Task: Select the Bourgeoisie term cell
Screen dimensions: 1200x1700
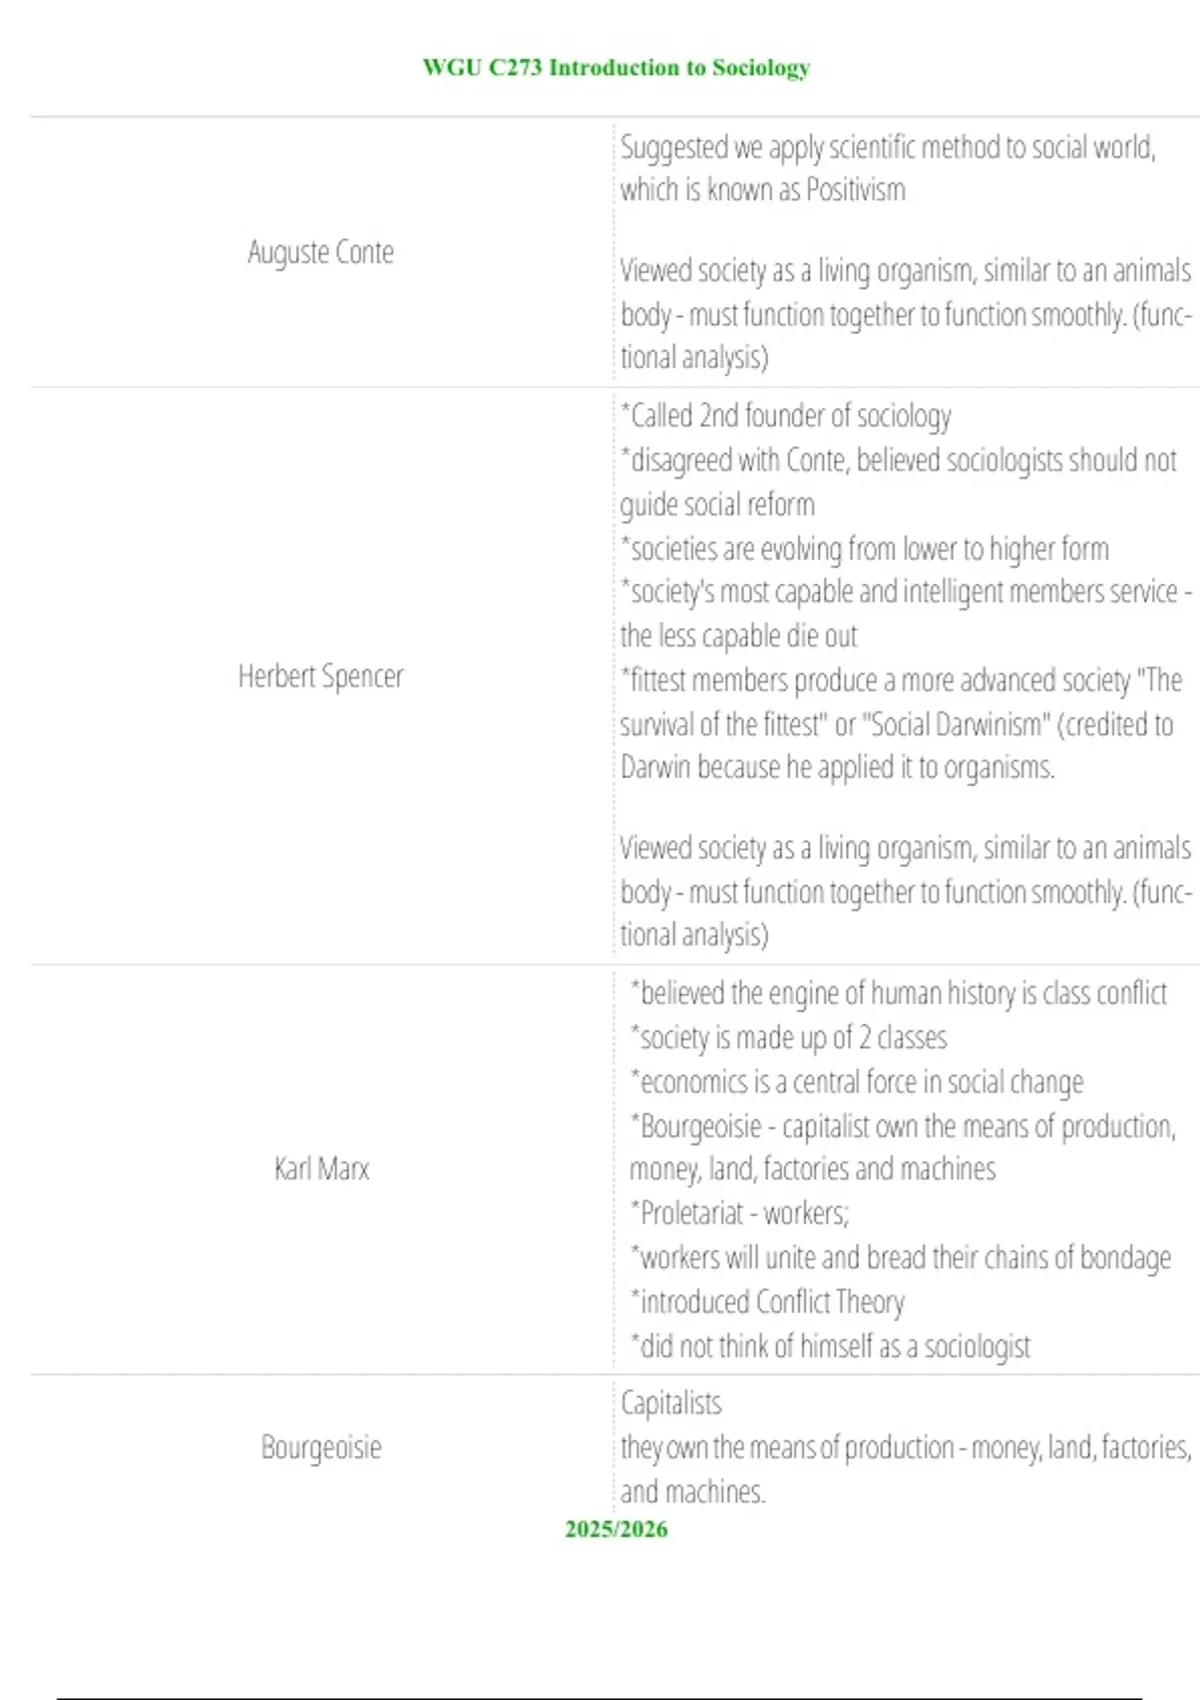Action: [x=321, y=1447]
